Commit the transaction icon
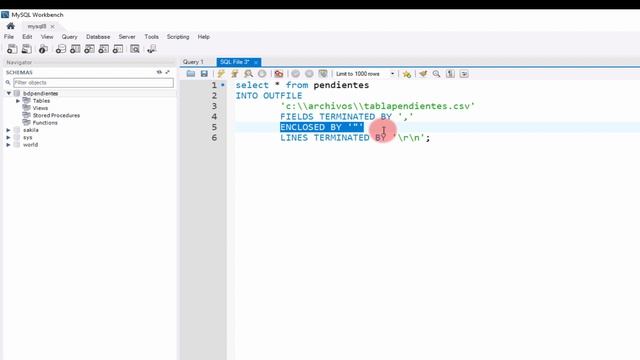This screenshot has height=360, width=640. pyautogui.click(x=296, y=74)
